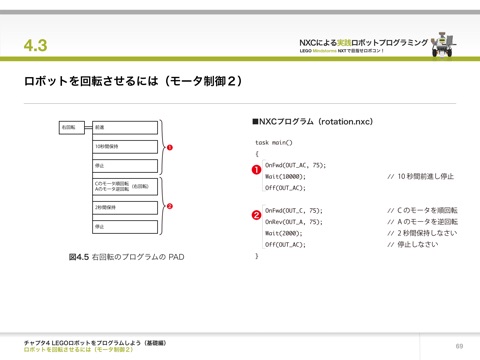Select the code line OnFwd(OUT_C, 75);
The width and height of the screenshot is (480, 360).
[294, 211]
